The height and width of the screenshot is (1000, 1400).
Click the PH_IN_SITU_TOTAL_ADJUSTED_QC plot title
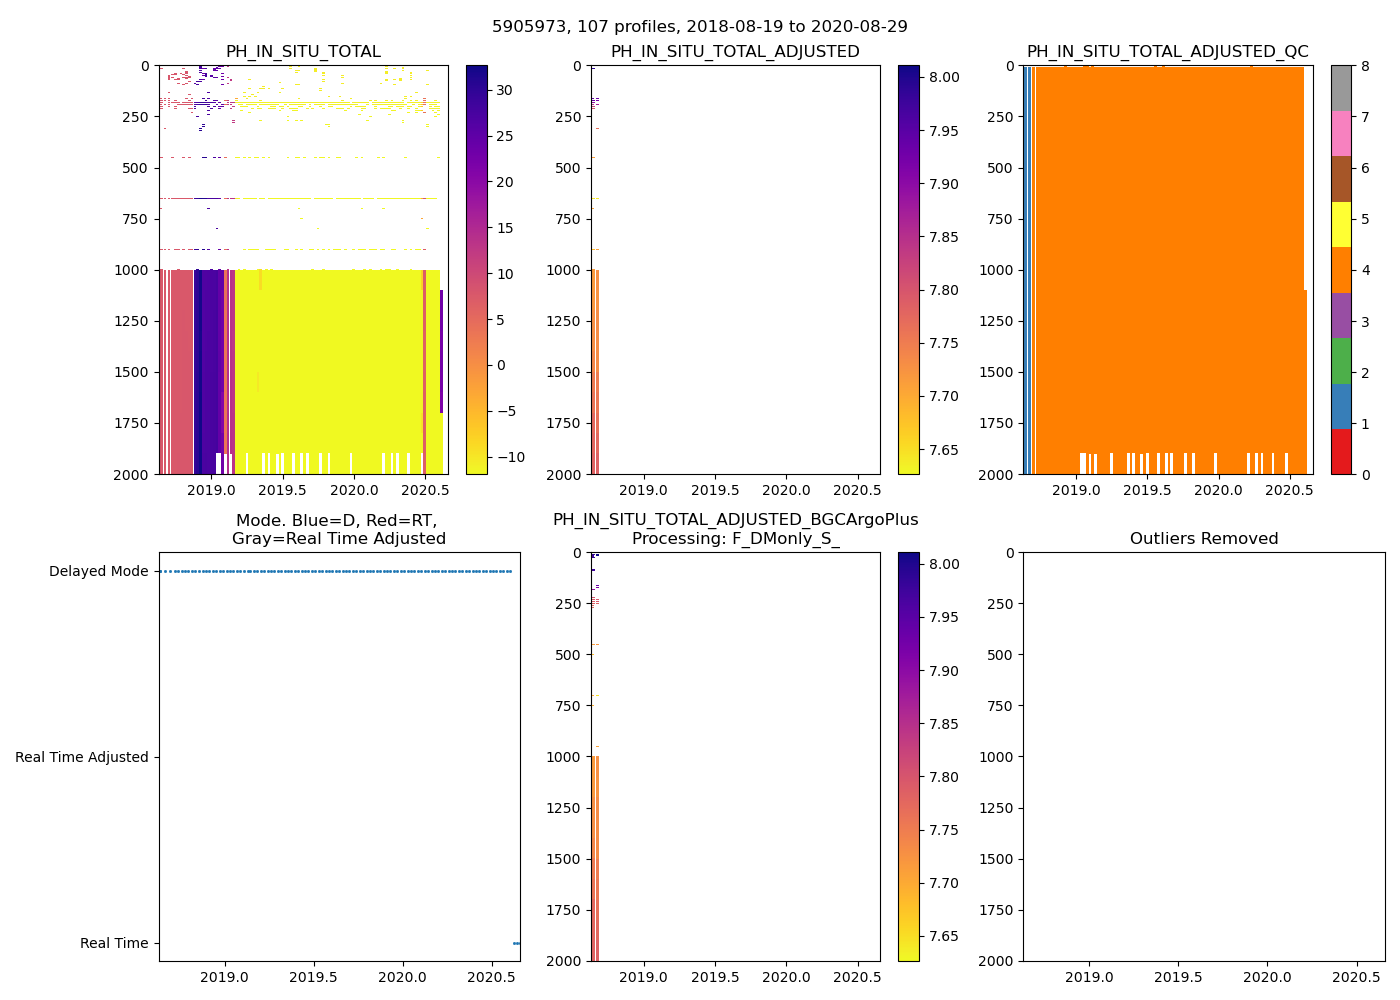click(1167, 52)
